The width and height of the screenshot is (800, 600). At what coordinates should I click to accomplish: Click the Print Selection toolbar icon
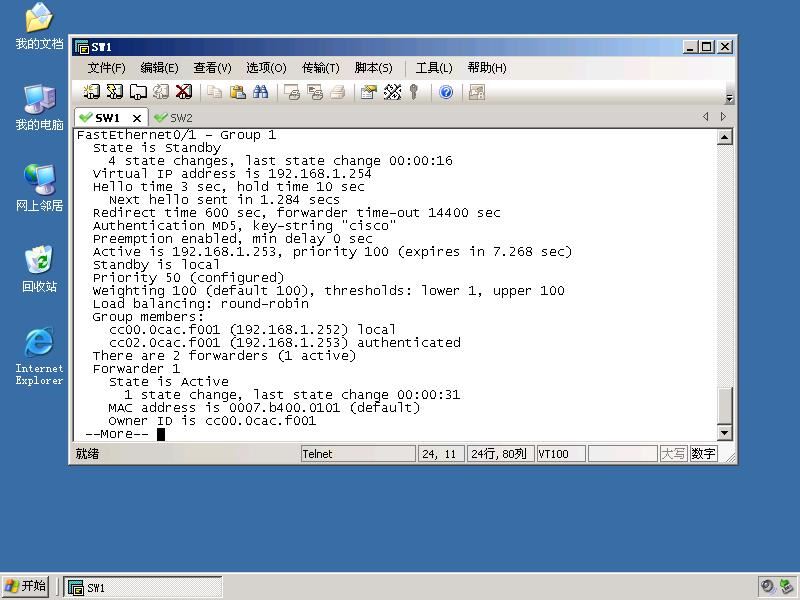(315, 92)
